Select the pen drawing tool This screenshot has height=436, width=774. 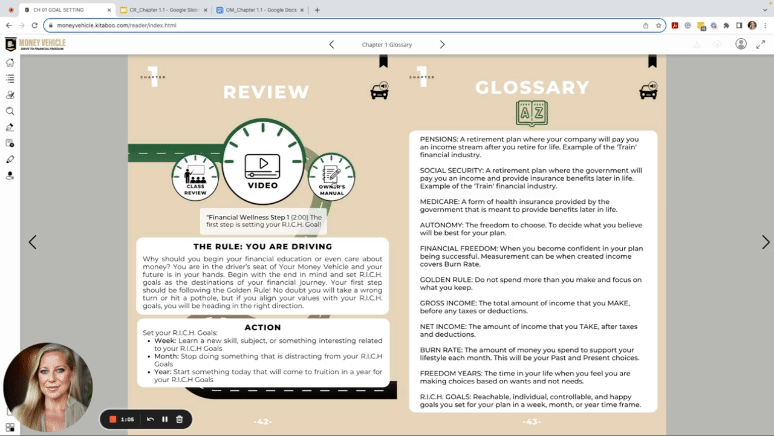coord(10,159)
